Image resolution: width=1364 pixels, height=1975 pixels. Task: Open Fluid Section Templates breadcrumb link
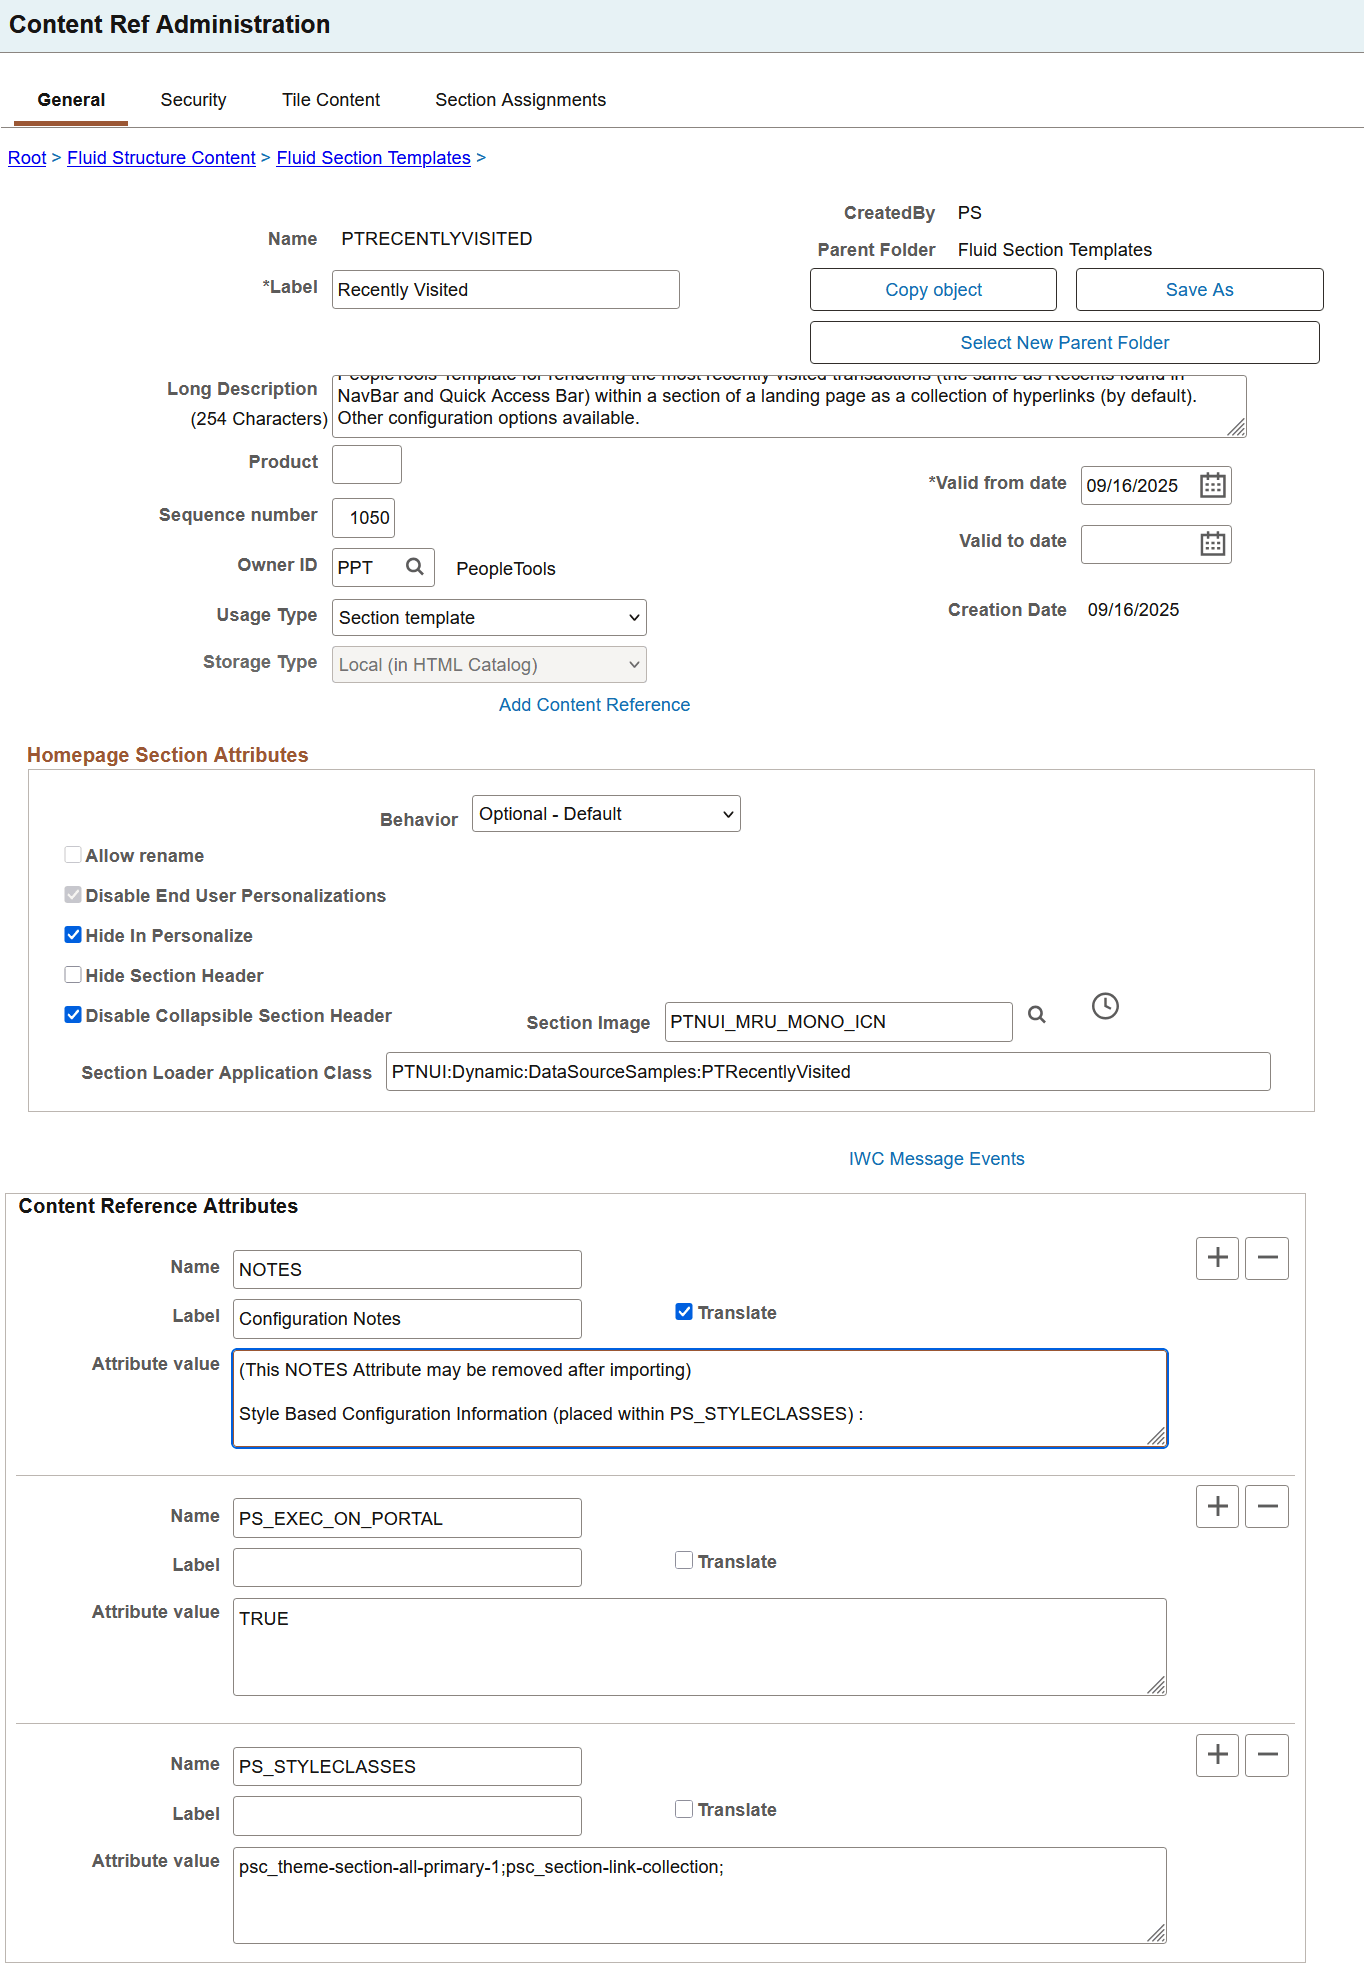pyautogui.click(x=373, y=158)
